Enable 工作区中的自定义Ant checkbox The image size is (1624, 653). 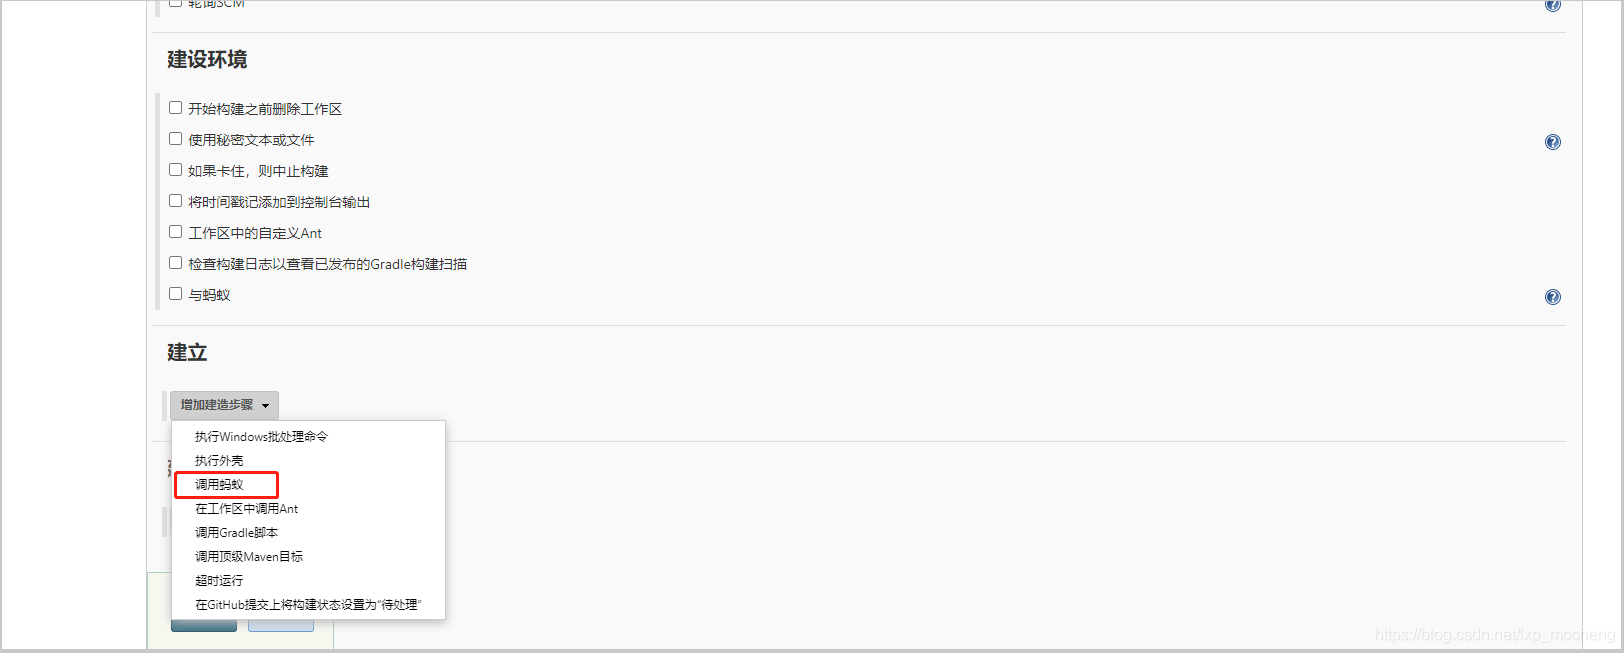pos(175,232)
